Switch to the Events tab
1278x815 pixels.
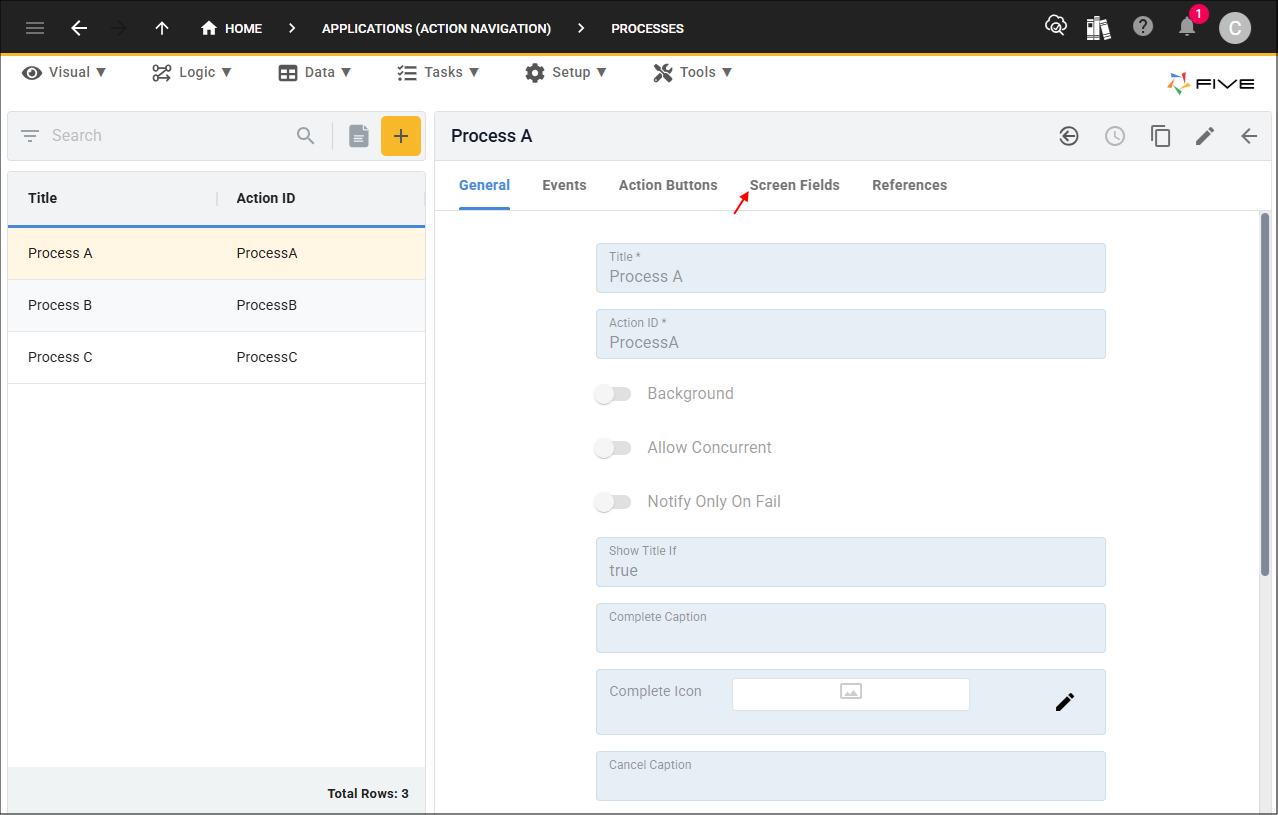[564, 185]
